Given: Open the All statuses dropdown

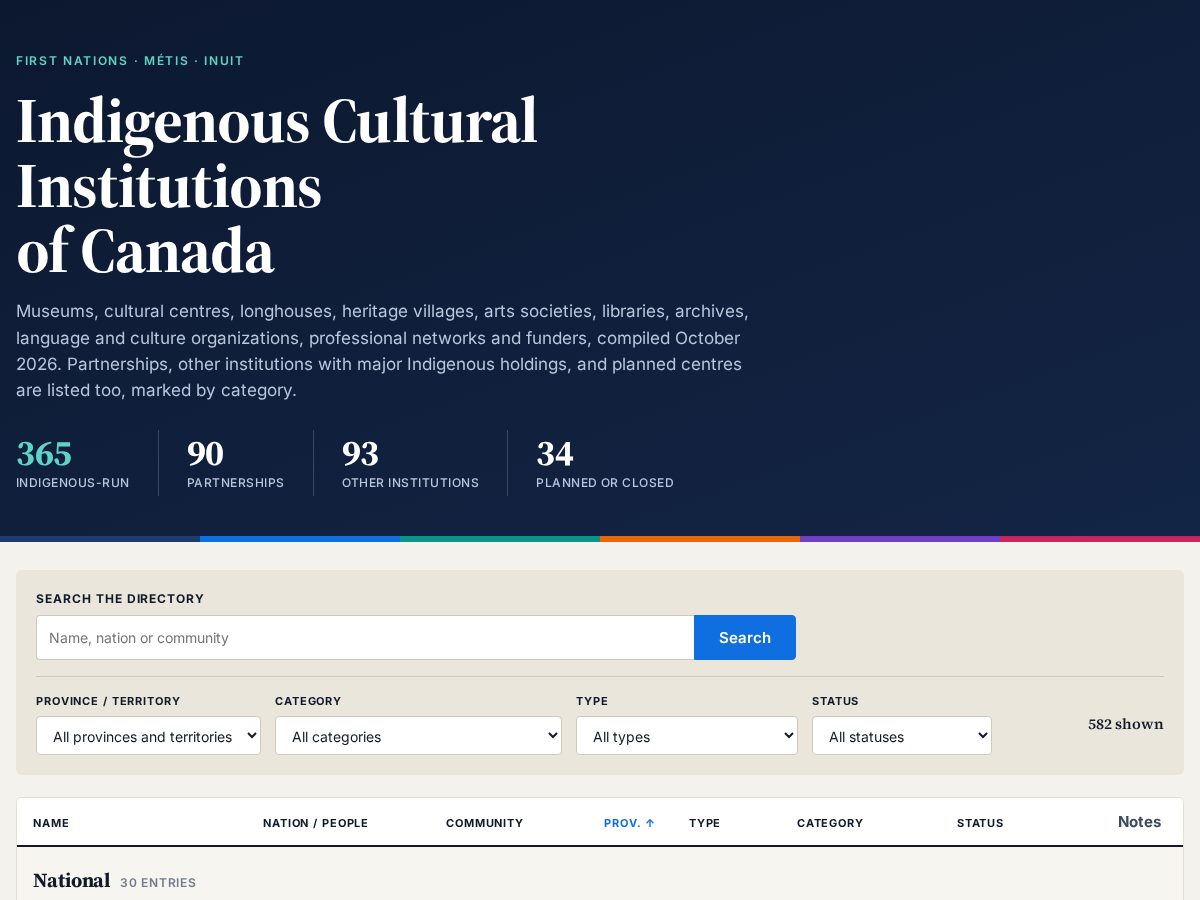Looking at the screenshot, I should (x=902, y=735).
